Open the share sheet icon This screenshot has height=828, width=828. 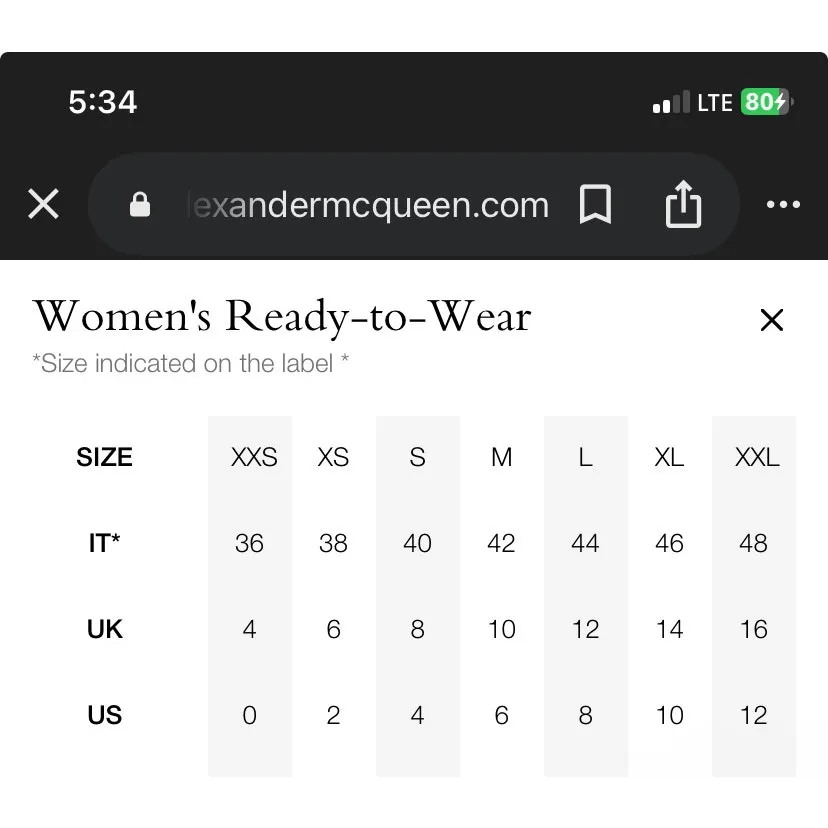[683, 205]
